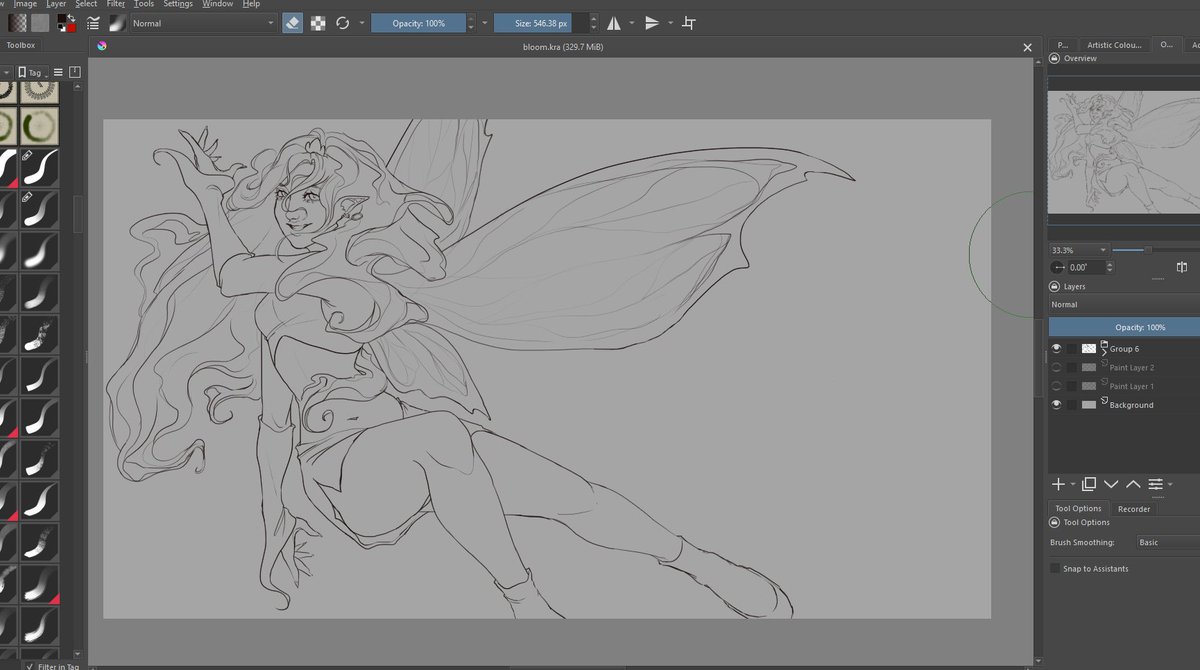1200x670 pixels.
Task: Select the Background layer row
Action: click(x=1124, y=405)
